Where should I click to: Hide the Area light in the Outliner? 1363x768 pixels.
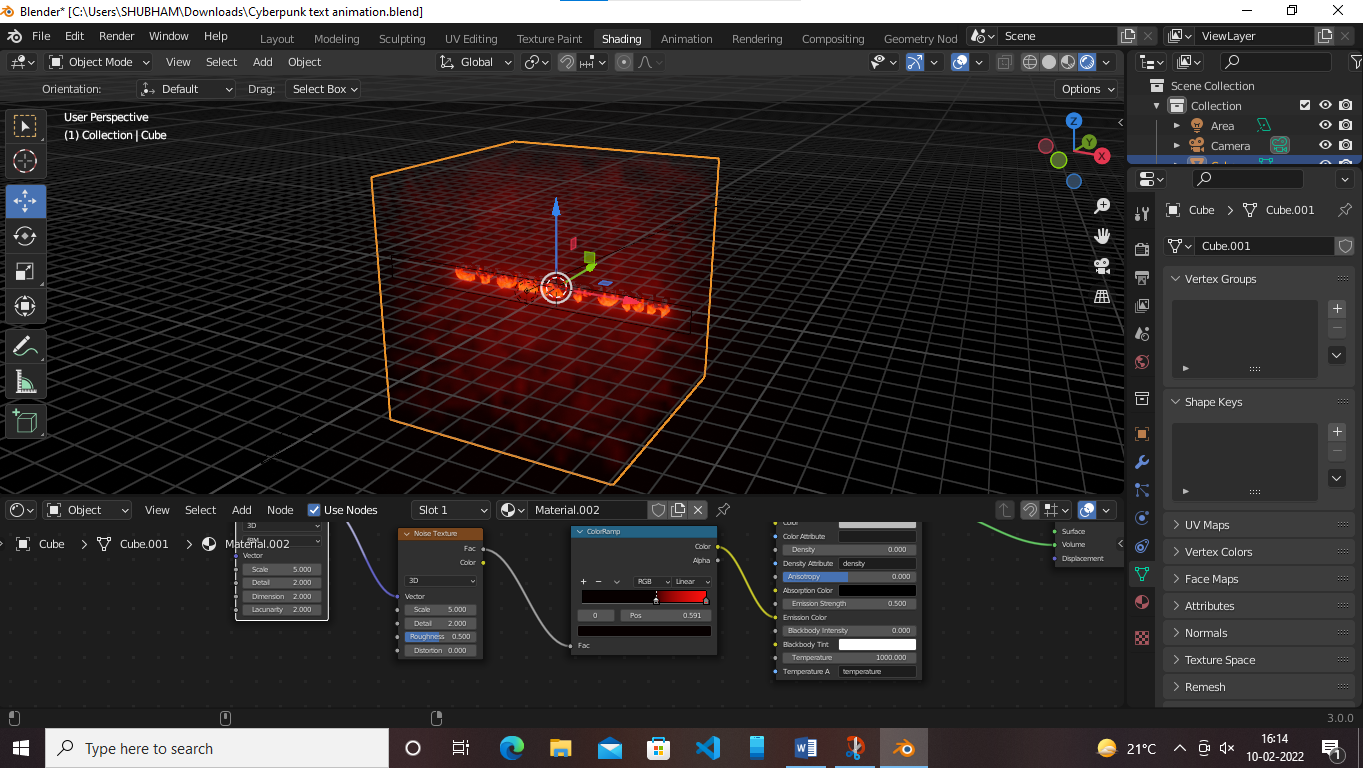point(1325,125)
